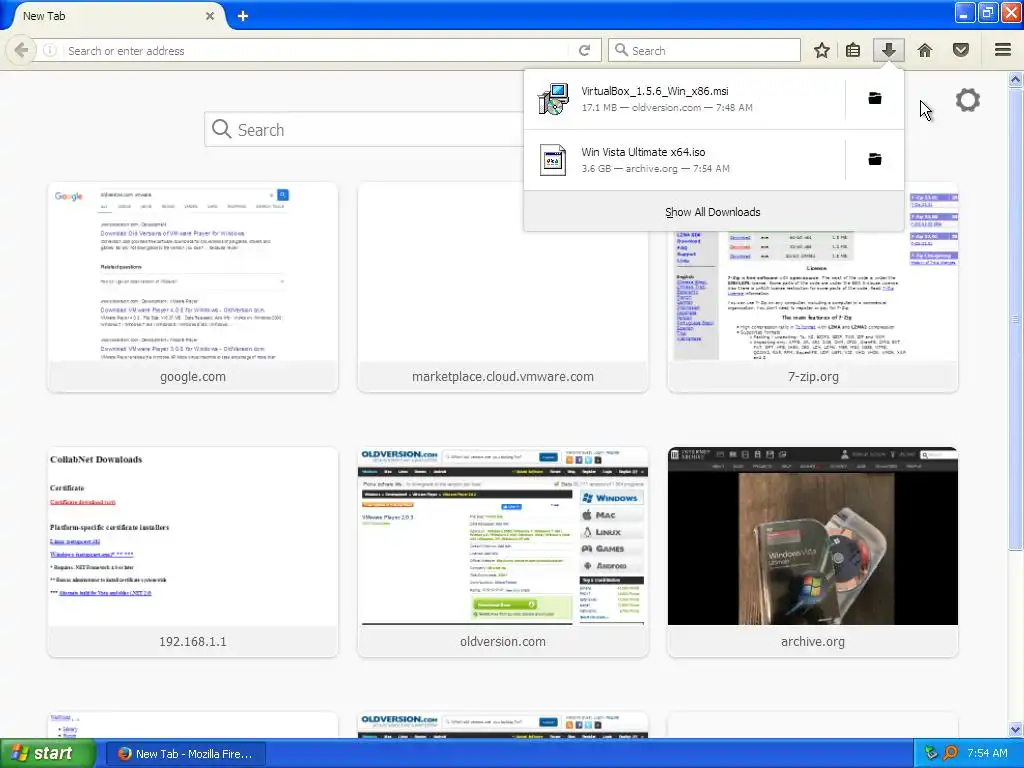This screenshot has height=768, width=1024.
Task: Click the site info icon in address bar
Action: coord(50,50)
